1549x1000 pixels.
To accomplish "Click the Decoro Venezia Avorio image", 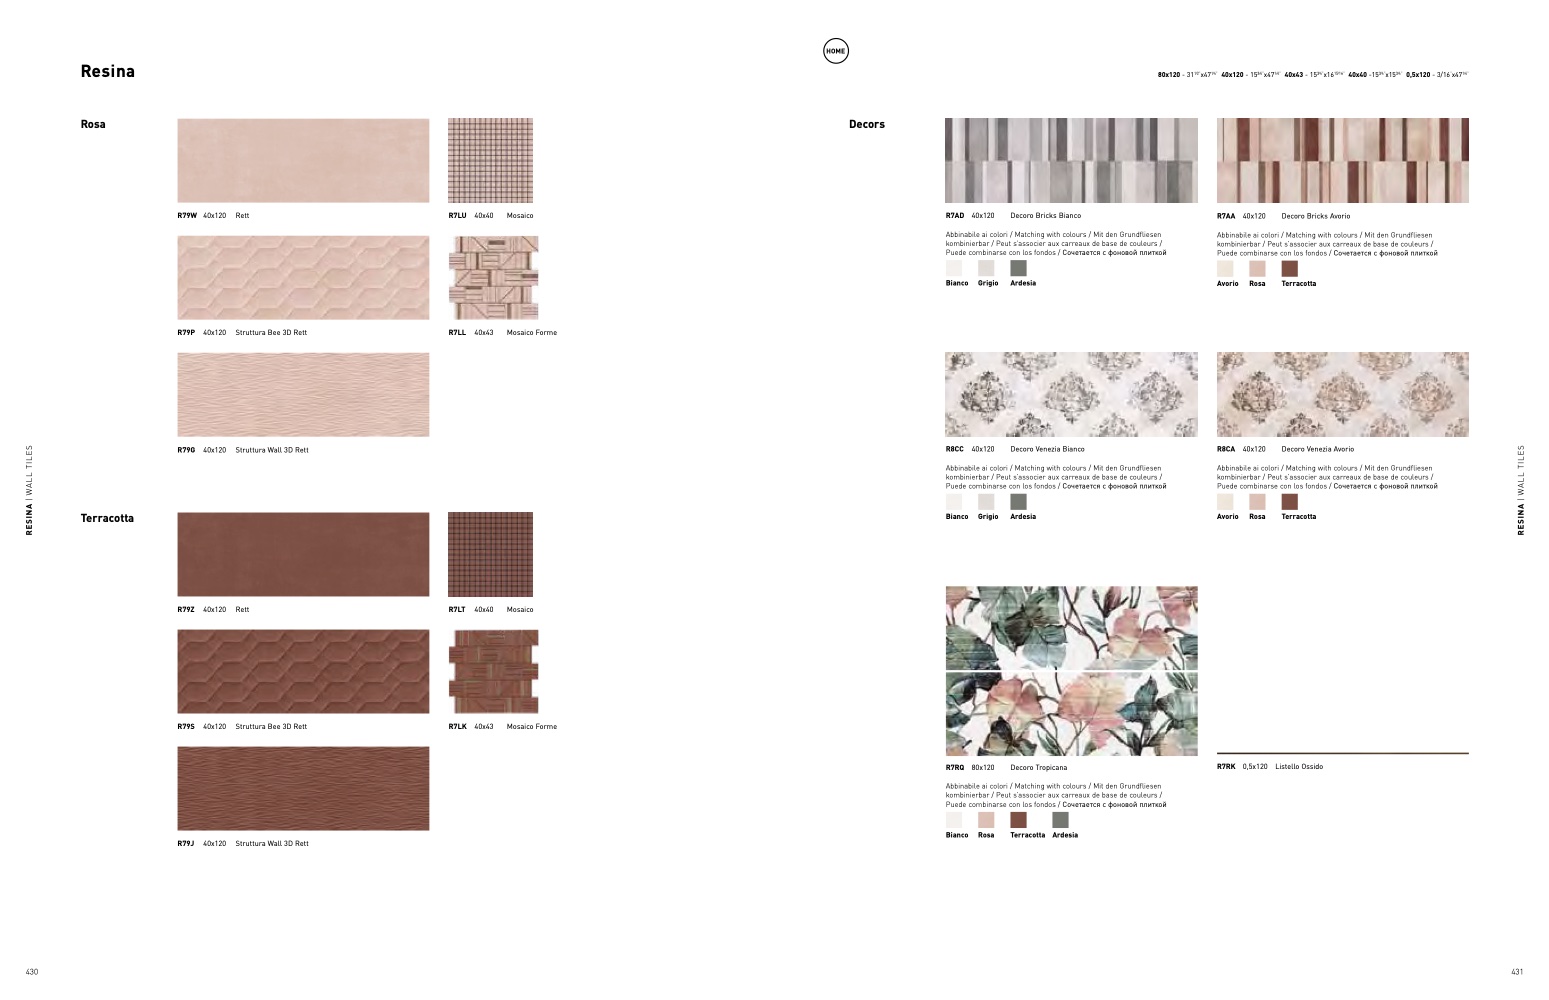I will click(x=1342, y=394).
